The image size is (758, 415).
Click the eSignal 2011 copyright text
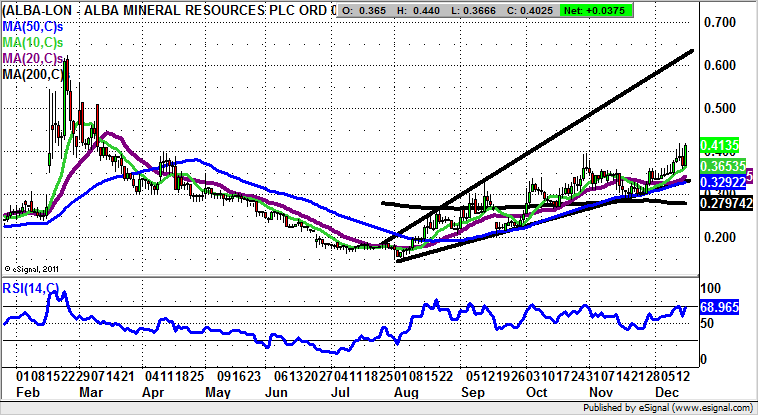click(x=33, y=268)
